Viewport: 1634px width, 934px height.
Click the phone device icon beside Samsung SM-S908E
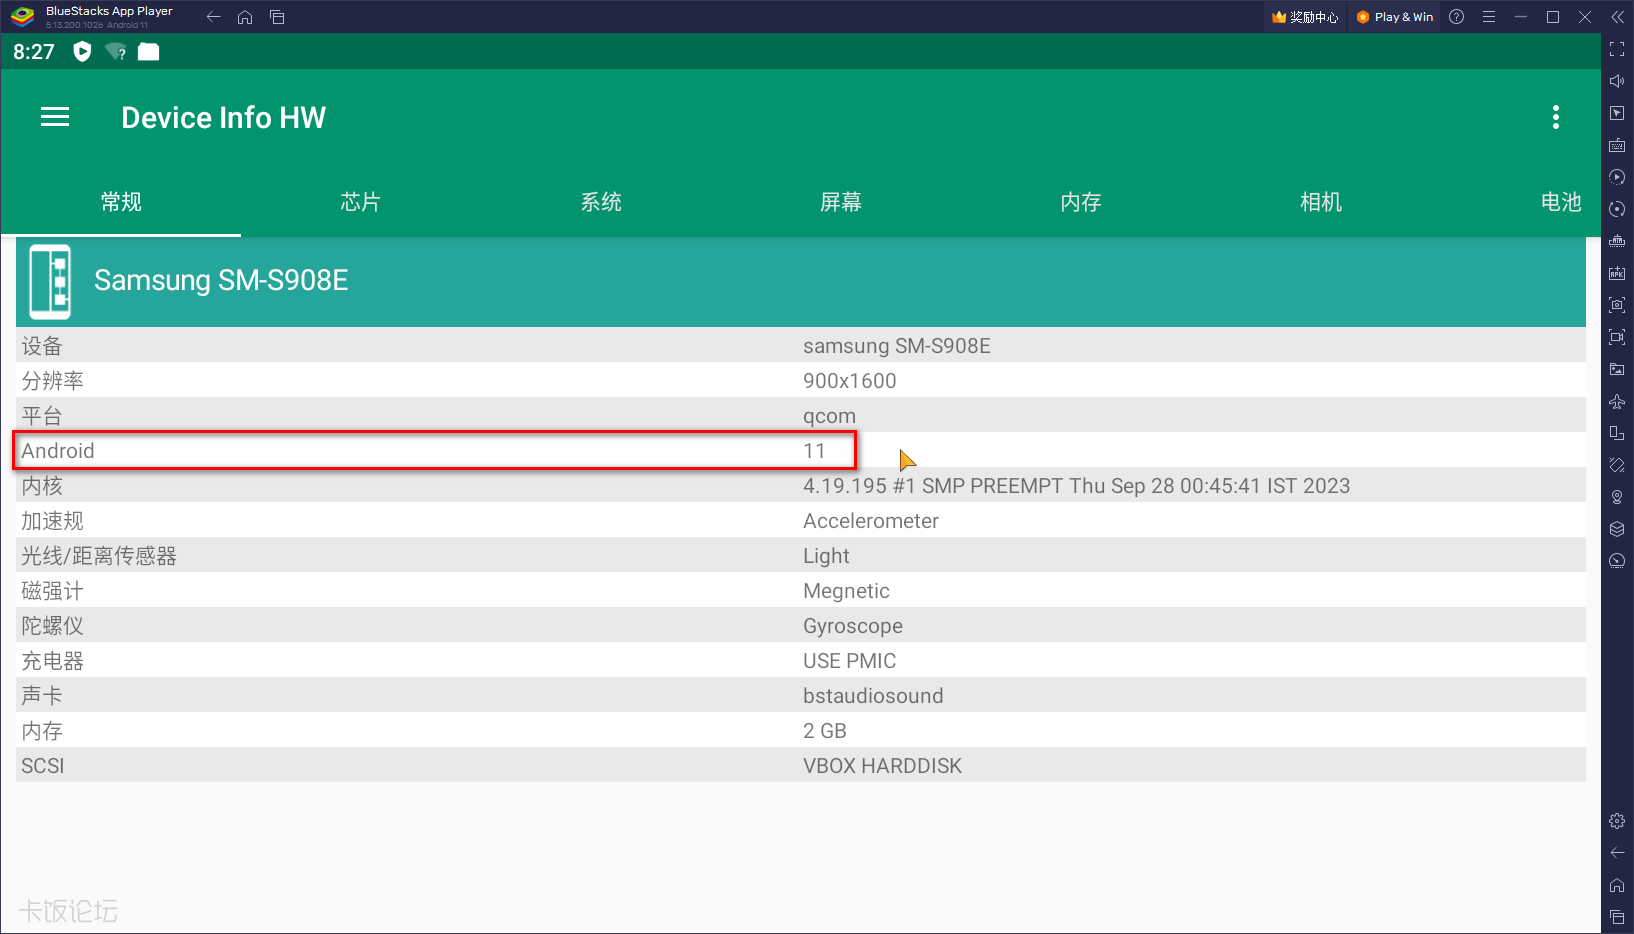click(x=50, y=281)
